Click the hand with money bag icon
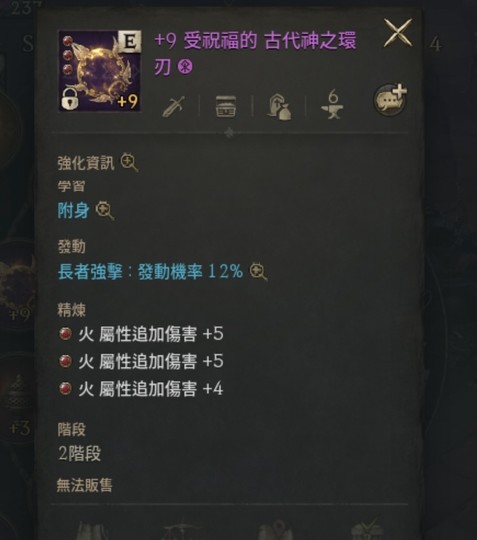 [x=279, y=107]
